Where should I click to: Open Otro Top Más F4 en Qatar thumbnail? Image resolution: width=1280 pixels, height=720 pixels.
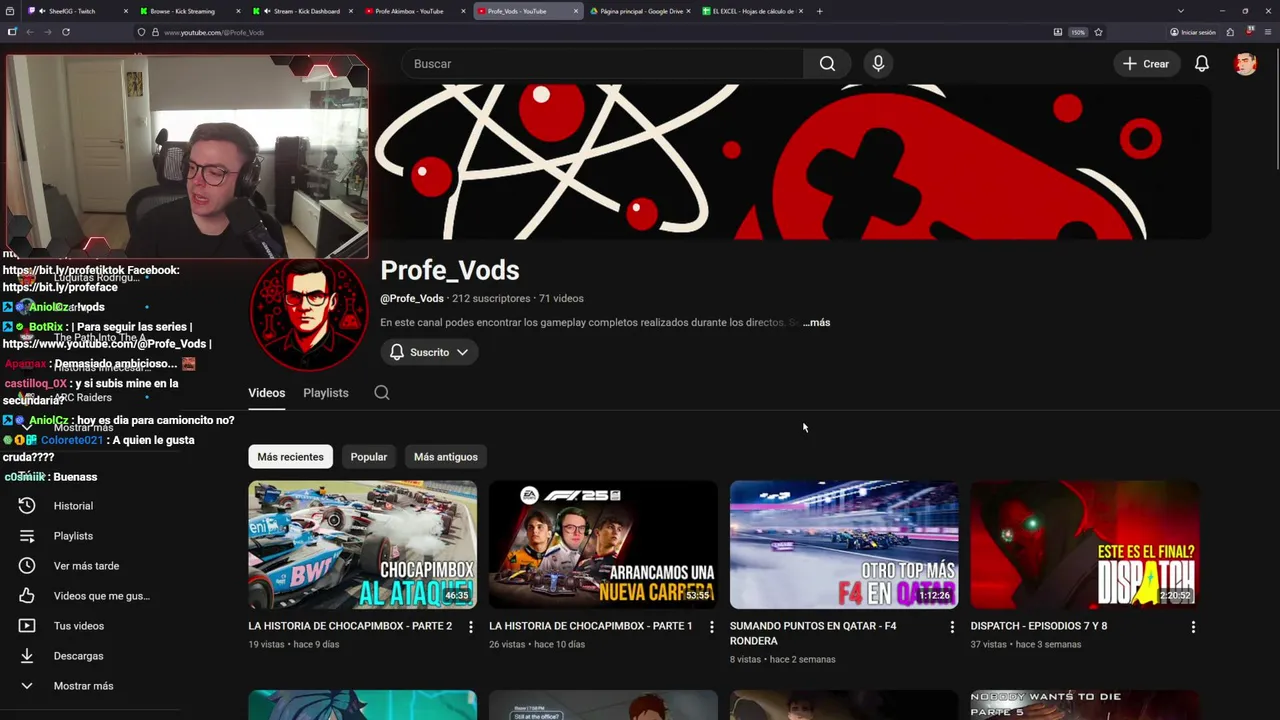click(844, 545)
